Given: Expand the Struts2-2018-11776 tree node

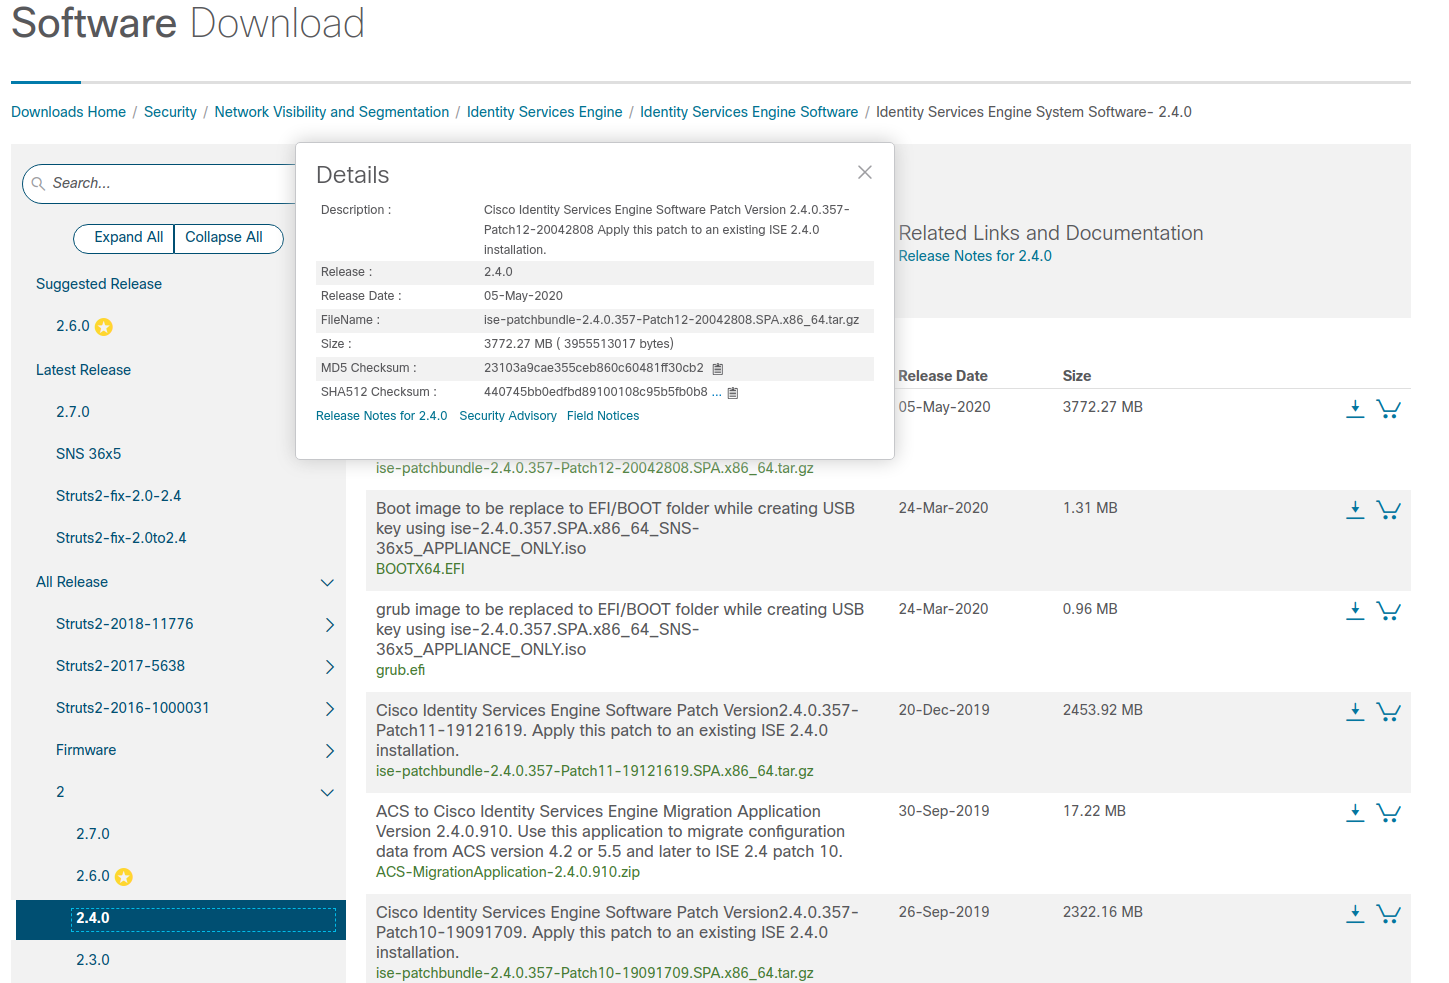Looking at the screenshot, I should 329,625.
